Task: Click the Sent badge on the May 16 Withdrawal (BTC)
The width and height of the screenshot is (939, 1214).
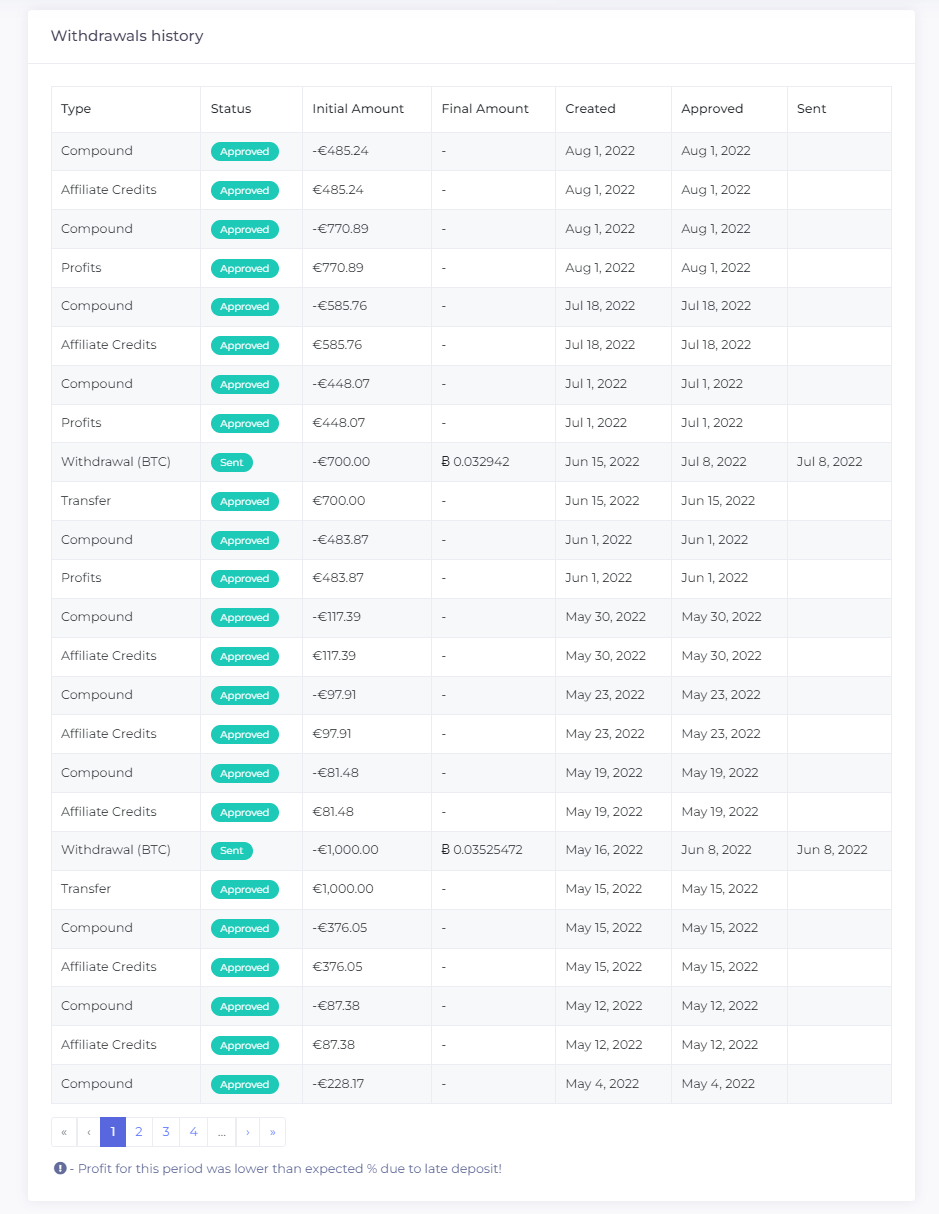Action: pyautogui.click(x=232, y=850)
